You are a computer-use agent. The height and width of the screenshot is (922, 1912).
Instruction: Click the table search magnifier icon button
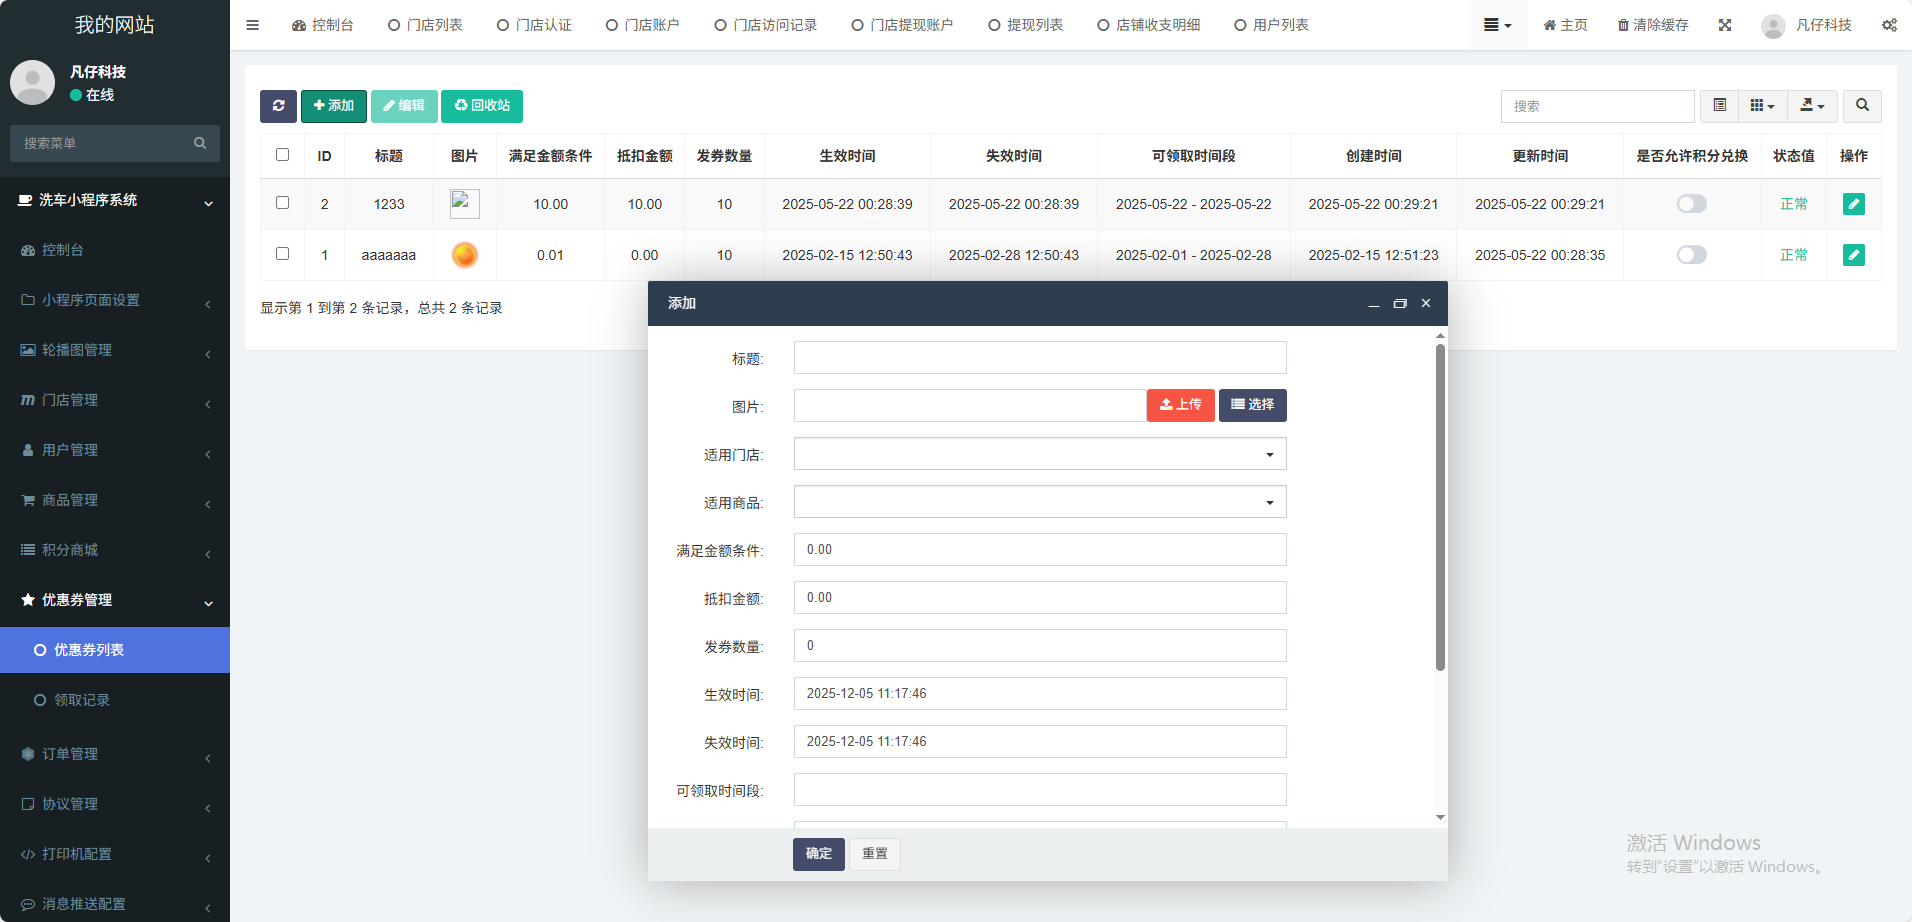pyautogui.click(x=1862, y=106)
